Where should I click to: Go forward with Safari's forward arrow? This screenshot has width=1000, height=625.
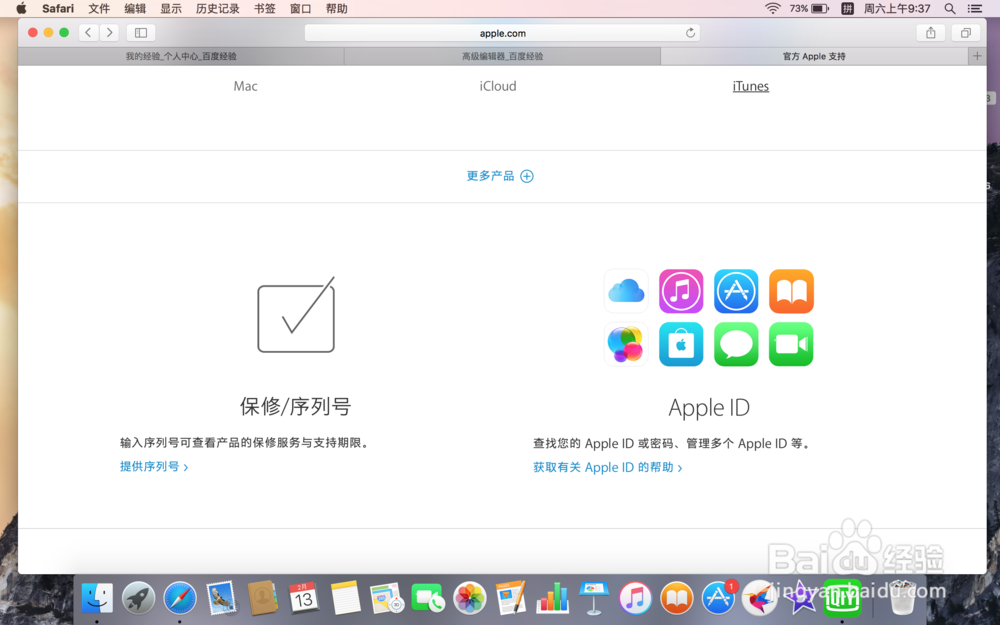110,33
